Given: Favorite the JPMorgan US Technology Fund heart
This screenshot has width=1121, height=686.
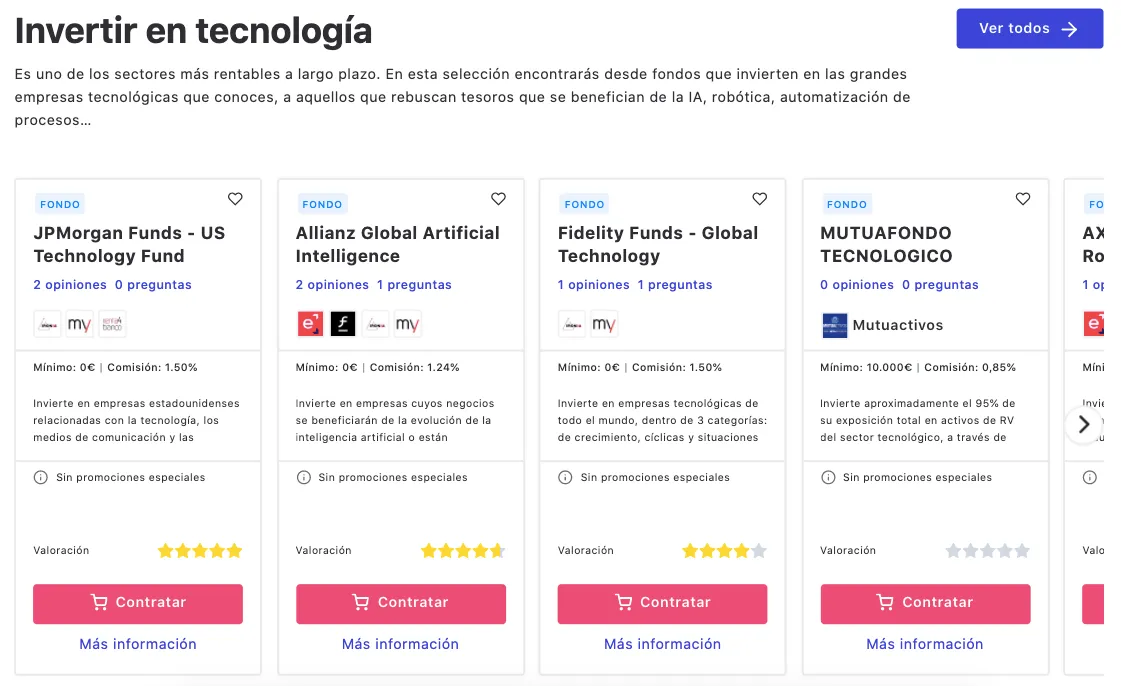Looking at the screenshot, I should (x=235, y=199).
